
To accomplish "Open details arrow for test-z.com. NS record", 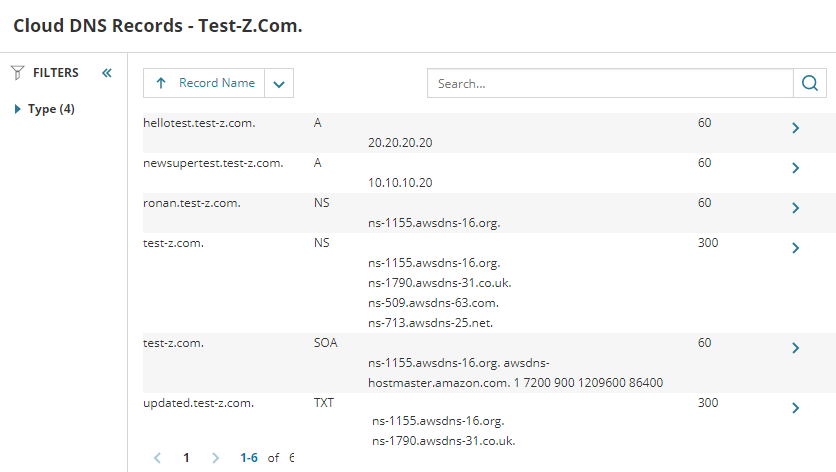I will pyautogui.click(x=795, y=248).
